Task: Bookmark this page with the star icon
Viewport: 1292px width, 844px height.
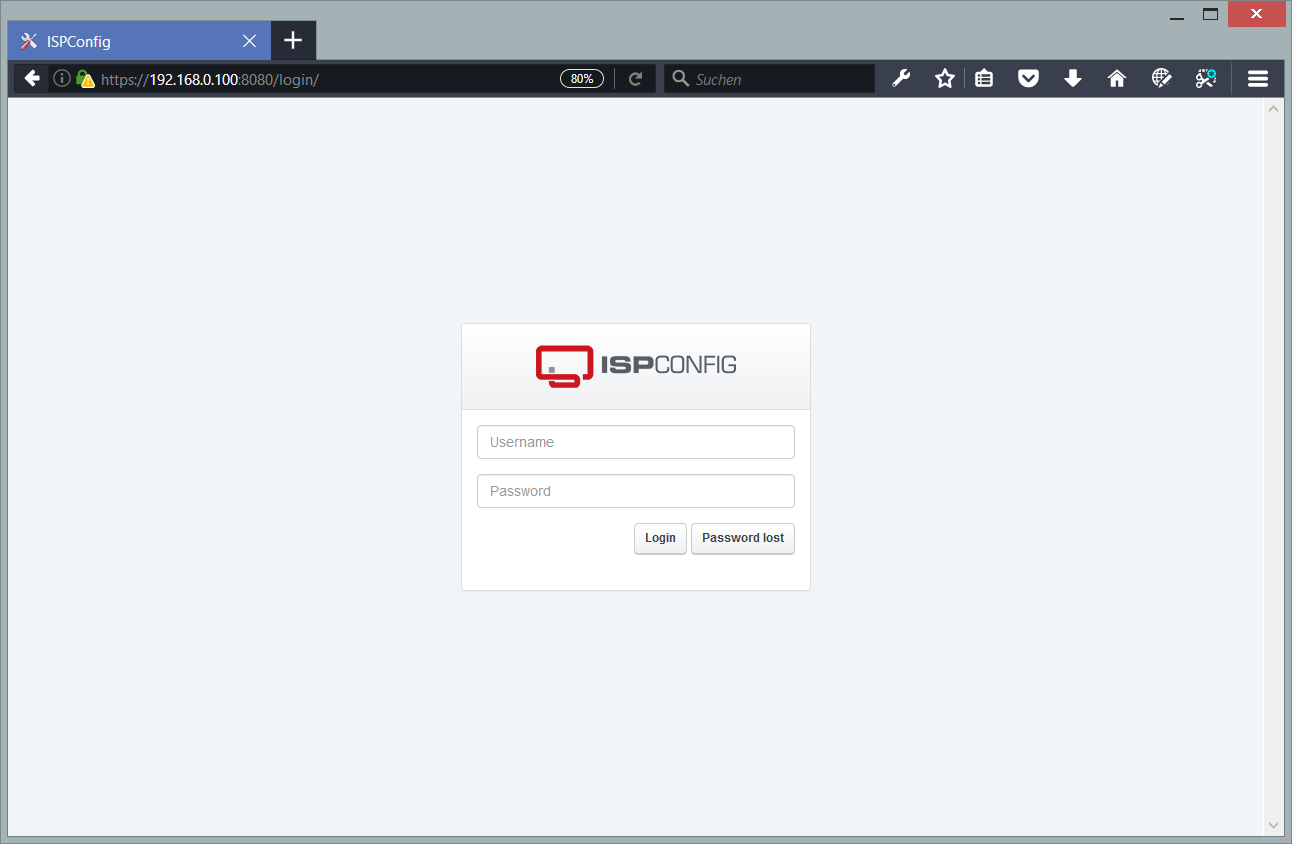Action: (x=945, y=78)
